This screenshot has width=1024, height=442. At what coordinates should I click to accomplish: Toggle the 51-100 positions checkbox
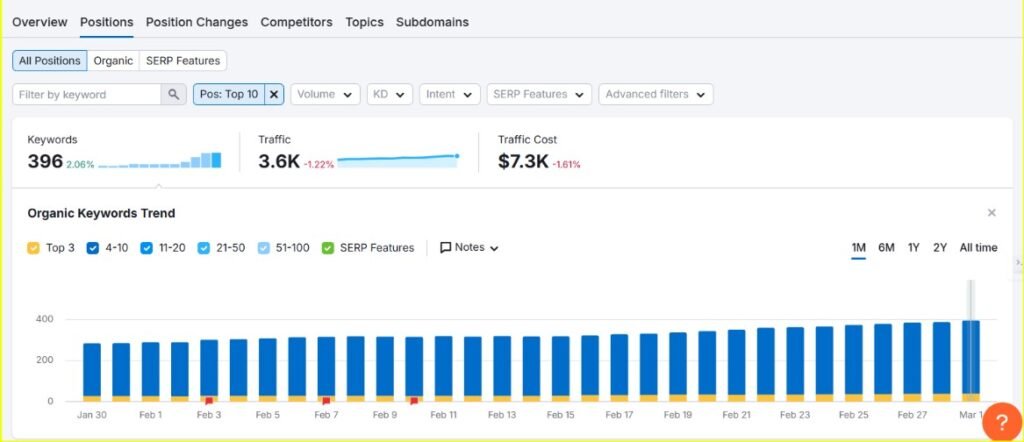263,248
